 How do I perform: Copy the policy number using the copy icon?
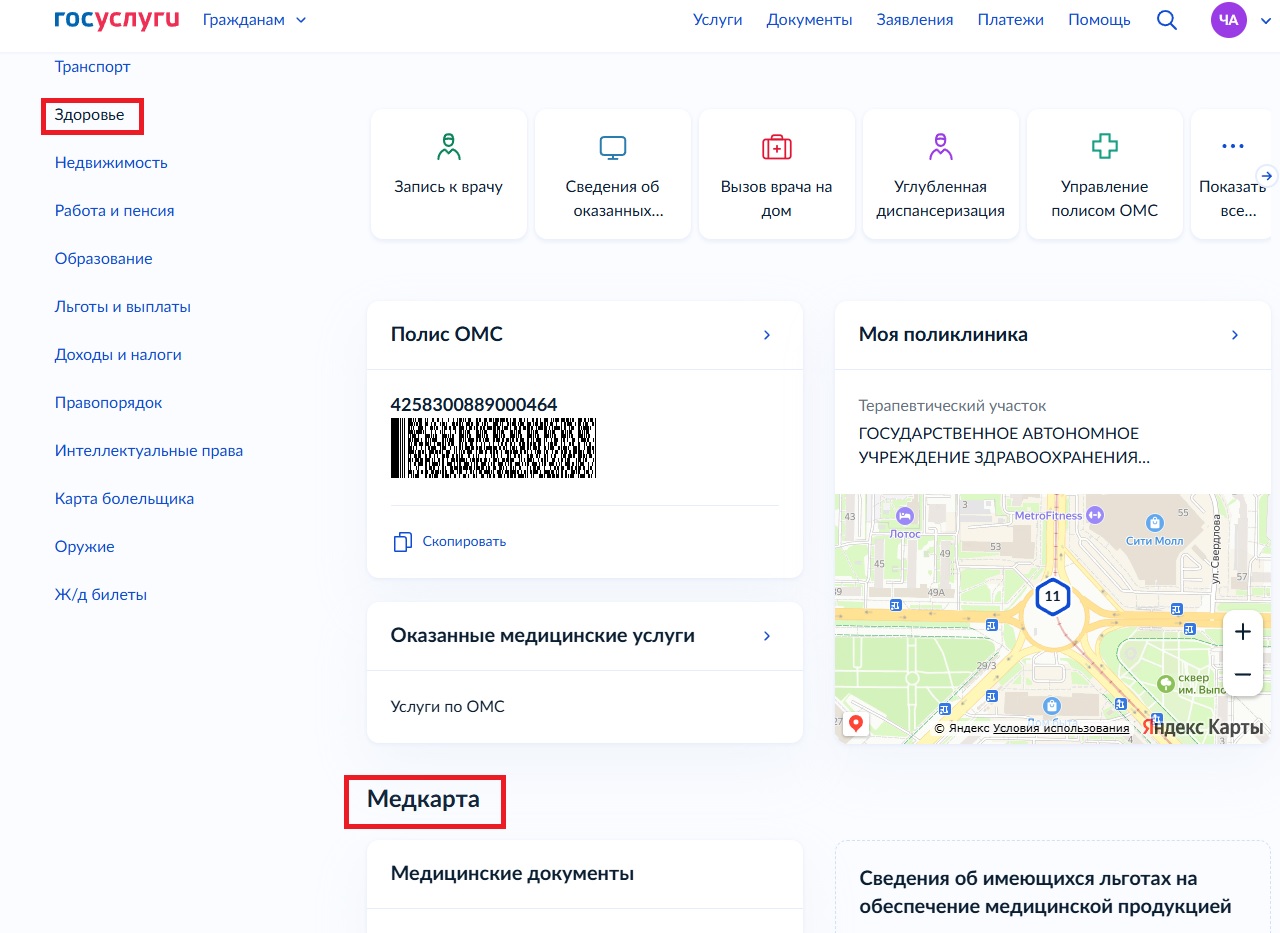(x=402, y=540)
